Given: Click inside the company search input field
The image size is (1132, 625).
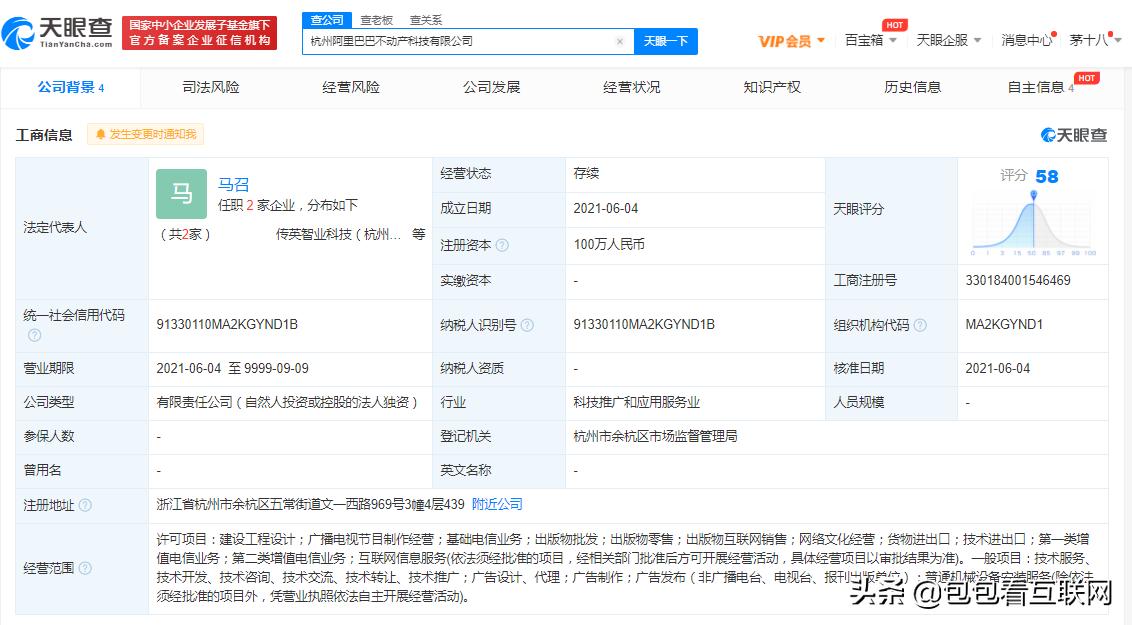Looking at the screenshot, I should pyautogui.click(x=450, y=41).
